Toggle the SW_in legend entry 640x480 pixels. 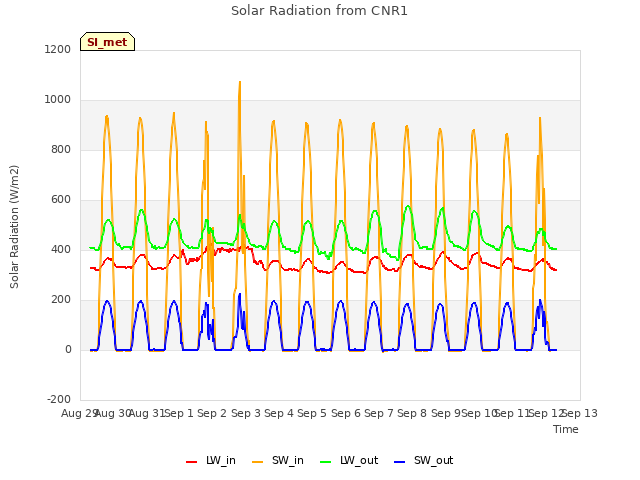click(278, 460)
